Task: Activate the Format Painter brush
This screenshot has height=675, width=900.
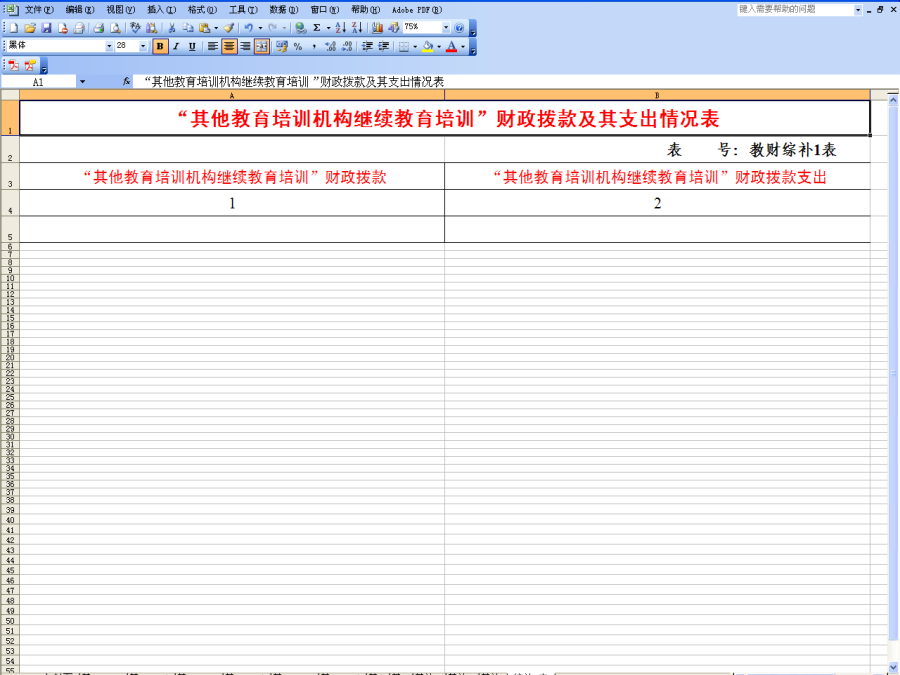Action: (228, 28)
